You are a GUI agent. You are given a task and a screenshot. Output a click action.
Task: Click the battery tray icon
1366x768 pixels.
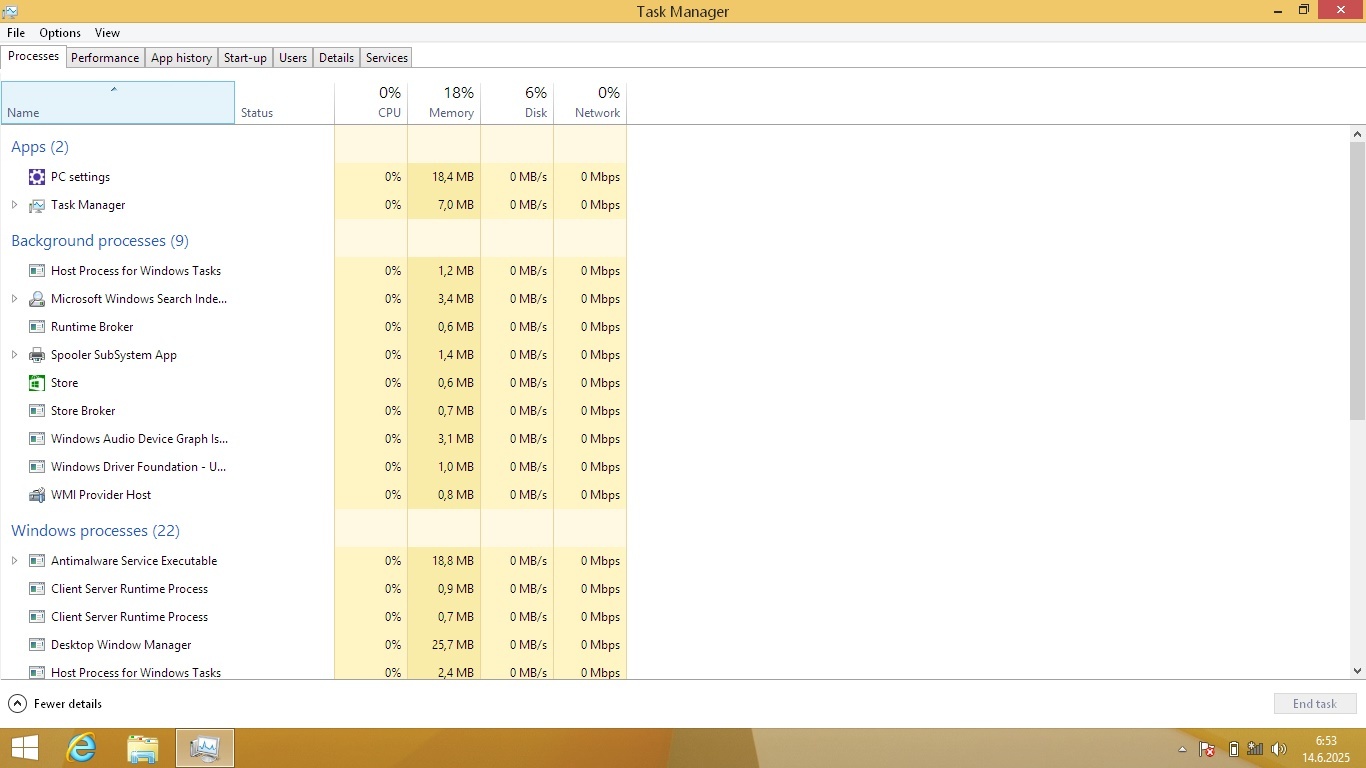tap(1233, 749)
